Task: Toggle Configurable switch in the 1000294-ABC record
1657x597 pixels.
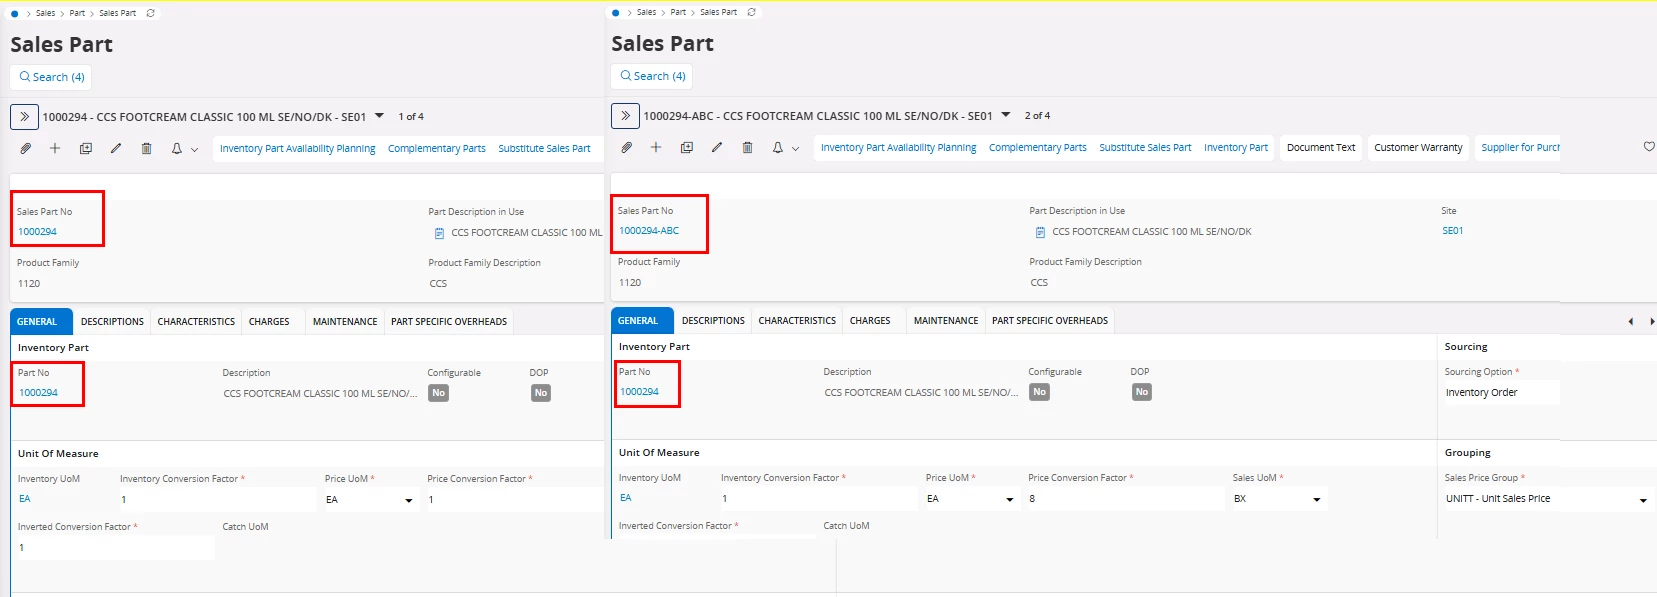Action: (x=1040, y=392)
